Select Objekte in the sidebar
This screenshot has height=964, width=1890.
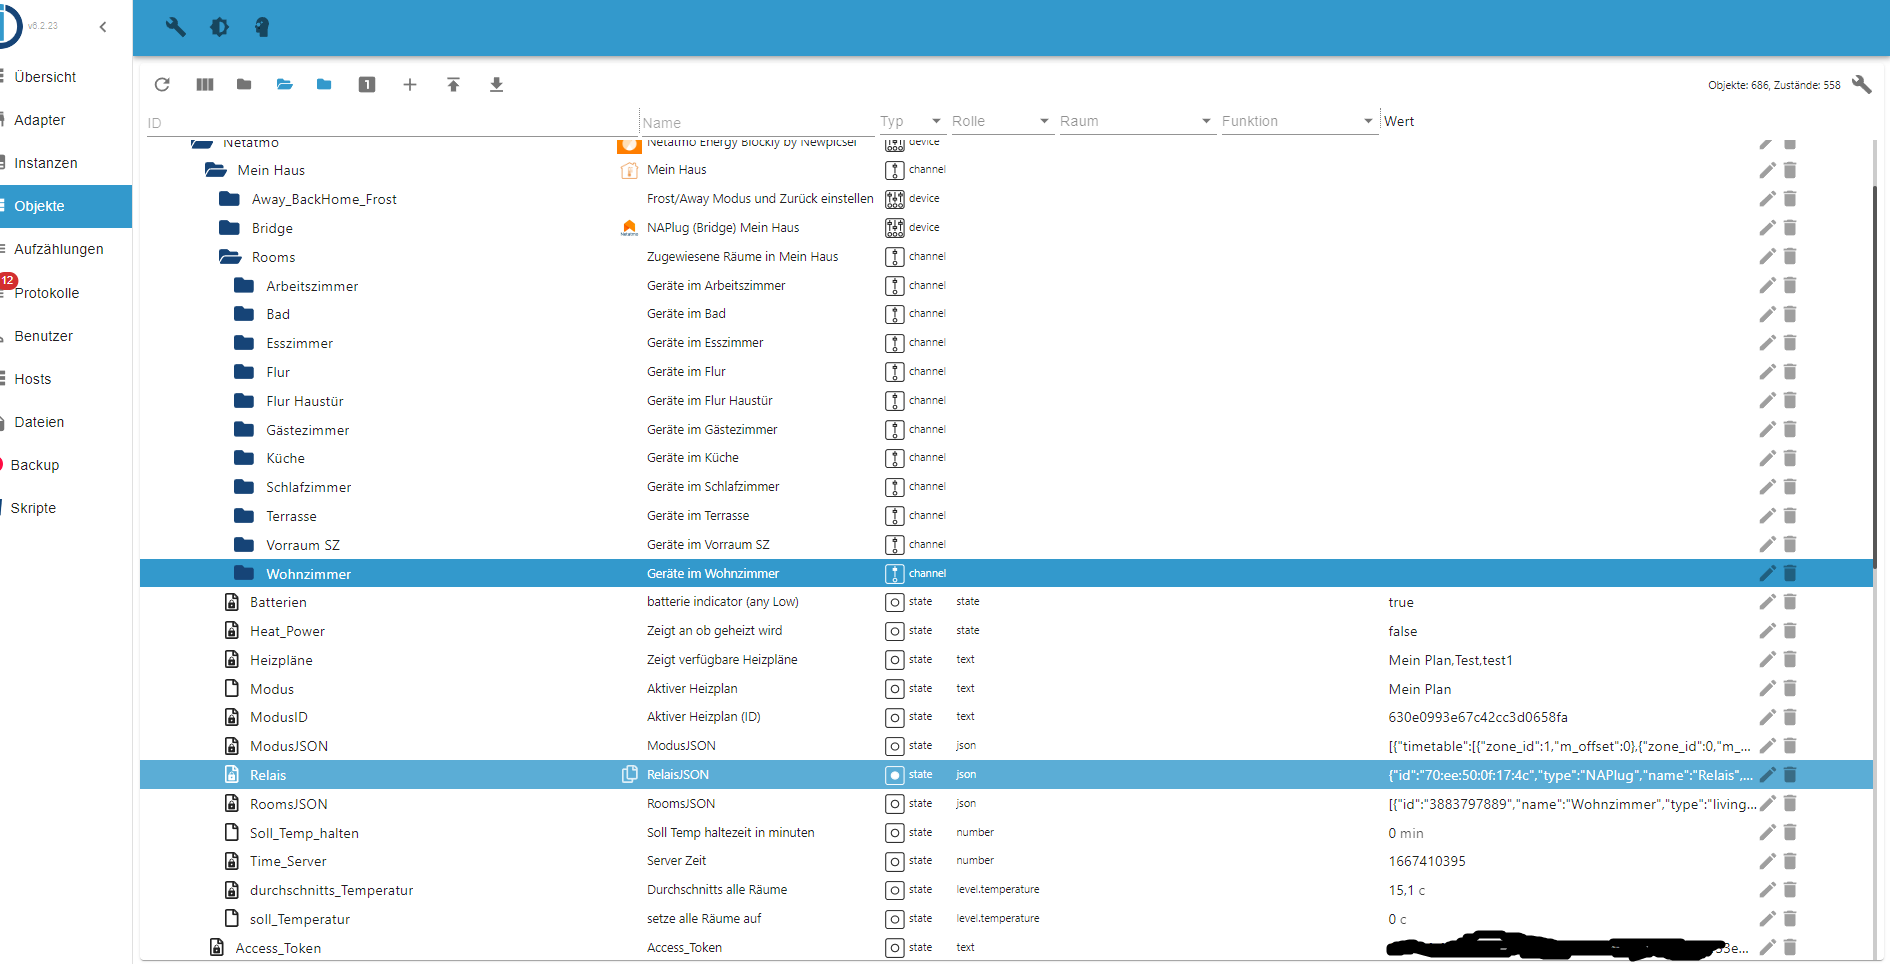pos(66,206)
